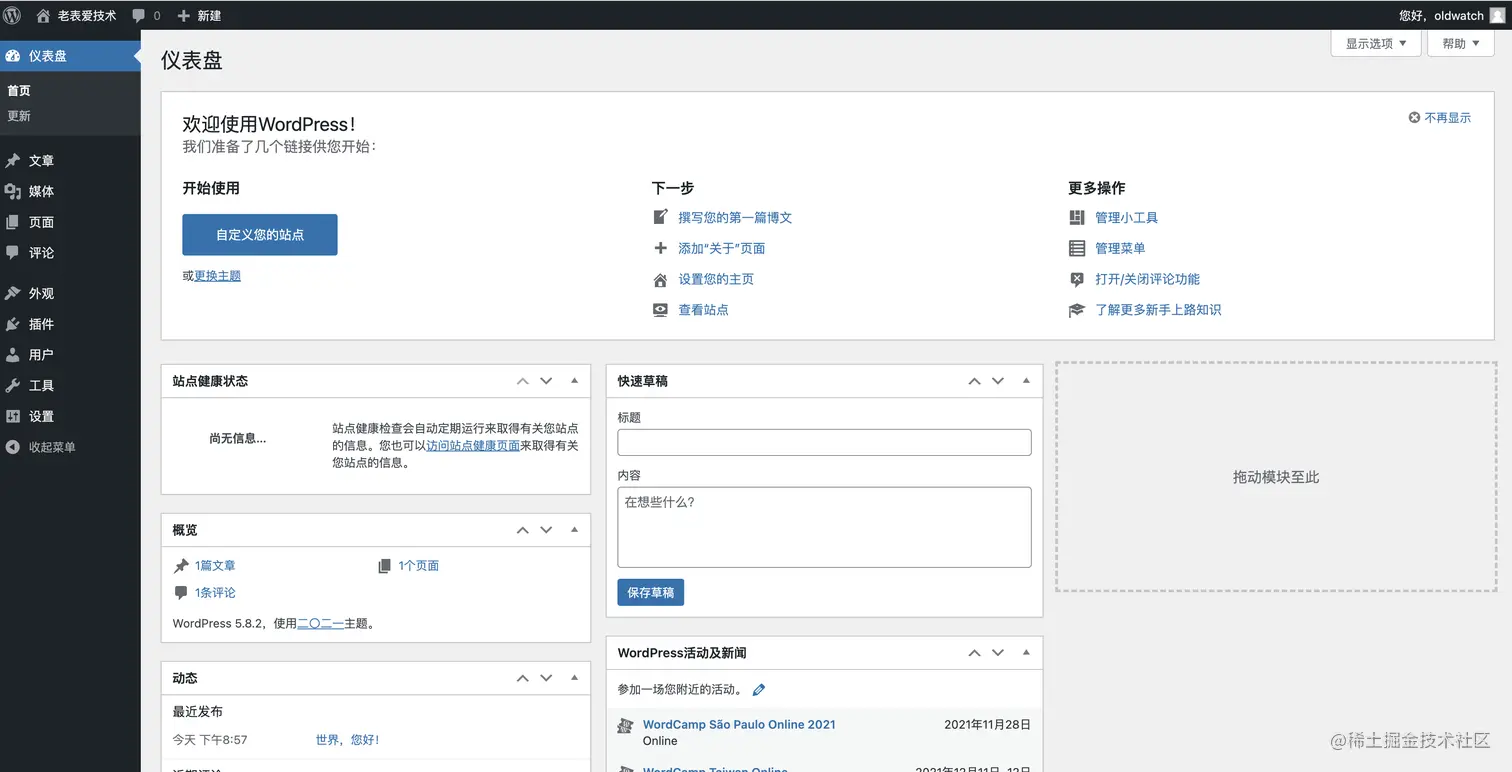This screenshot has height=772, width=1512.
Task: Click the view icon beside 查看站点
Action: tap(660, 310)
